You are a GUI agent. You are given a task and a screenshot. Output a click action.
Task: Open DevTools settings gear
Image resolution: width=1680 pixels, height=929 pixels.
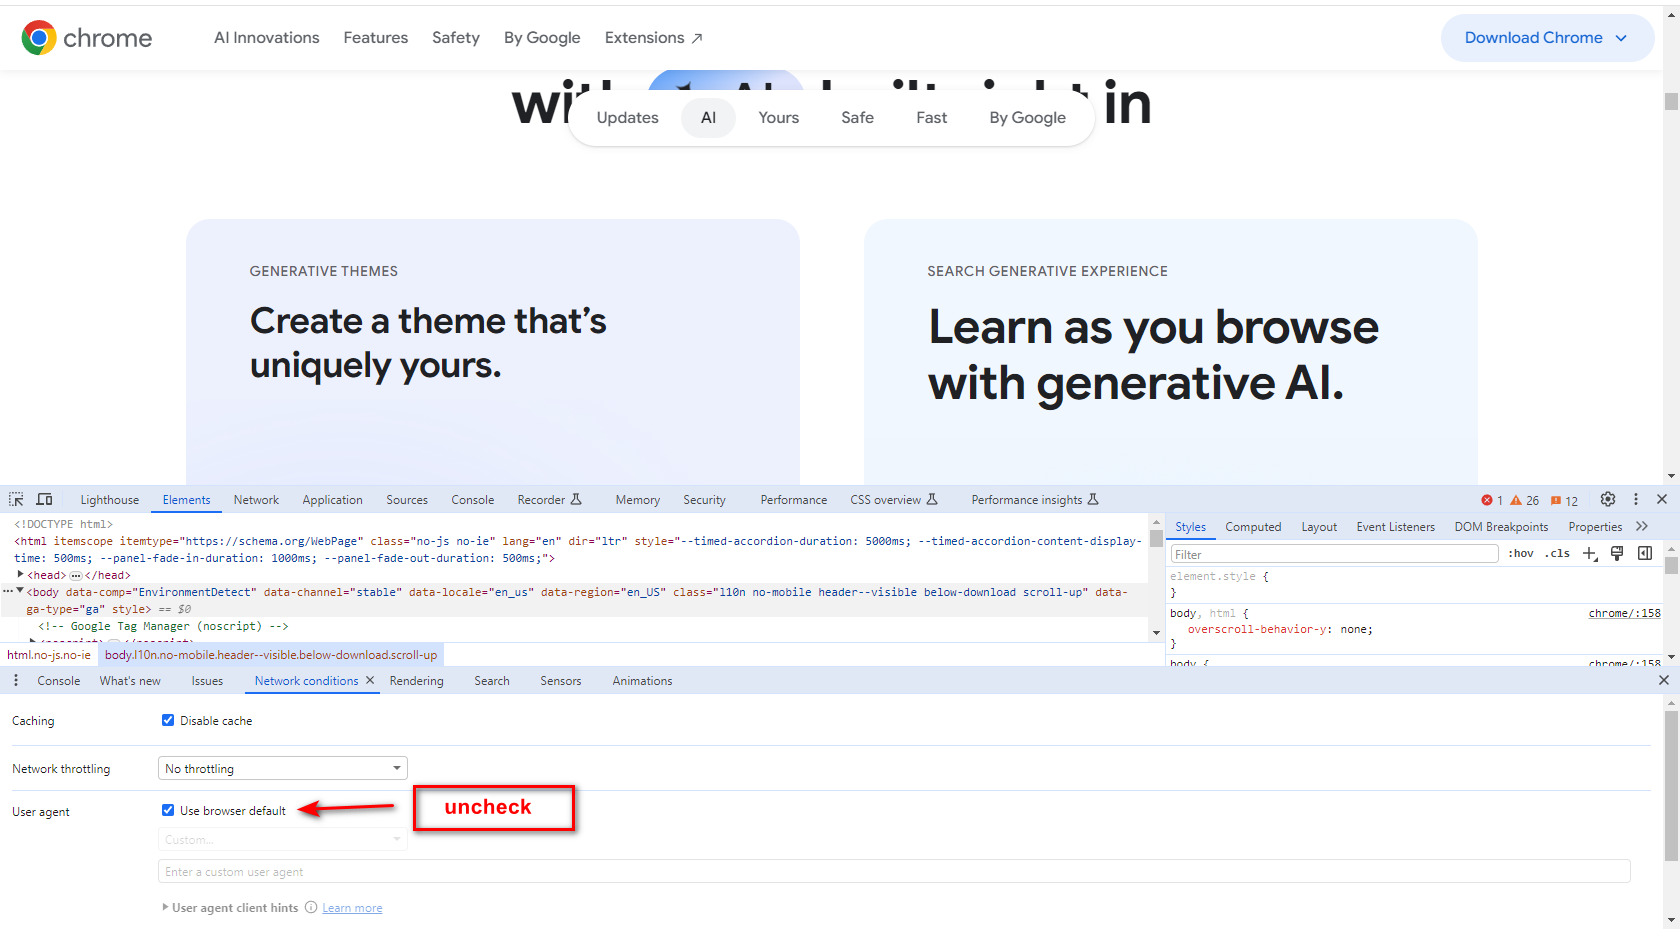pos(1608,499)
